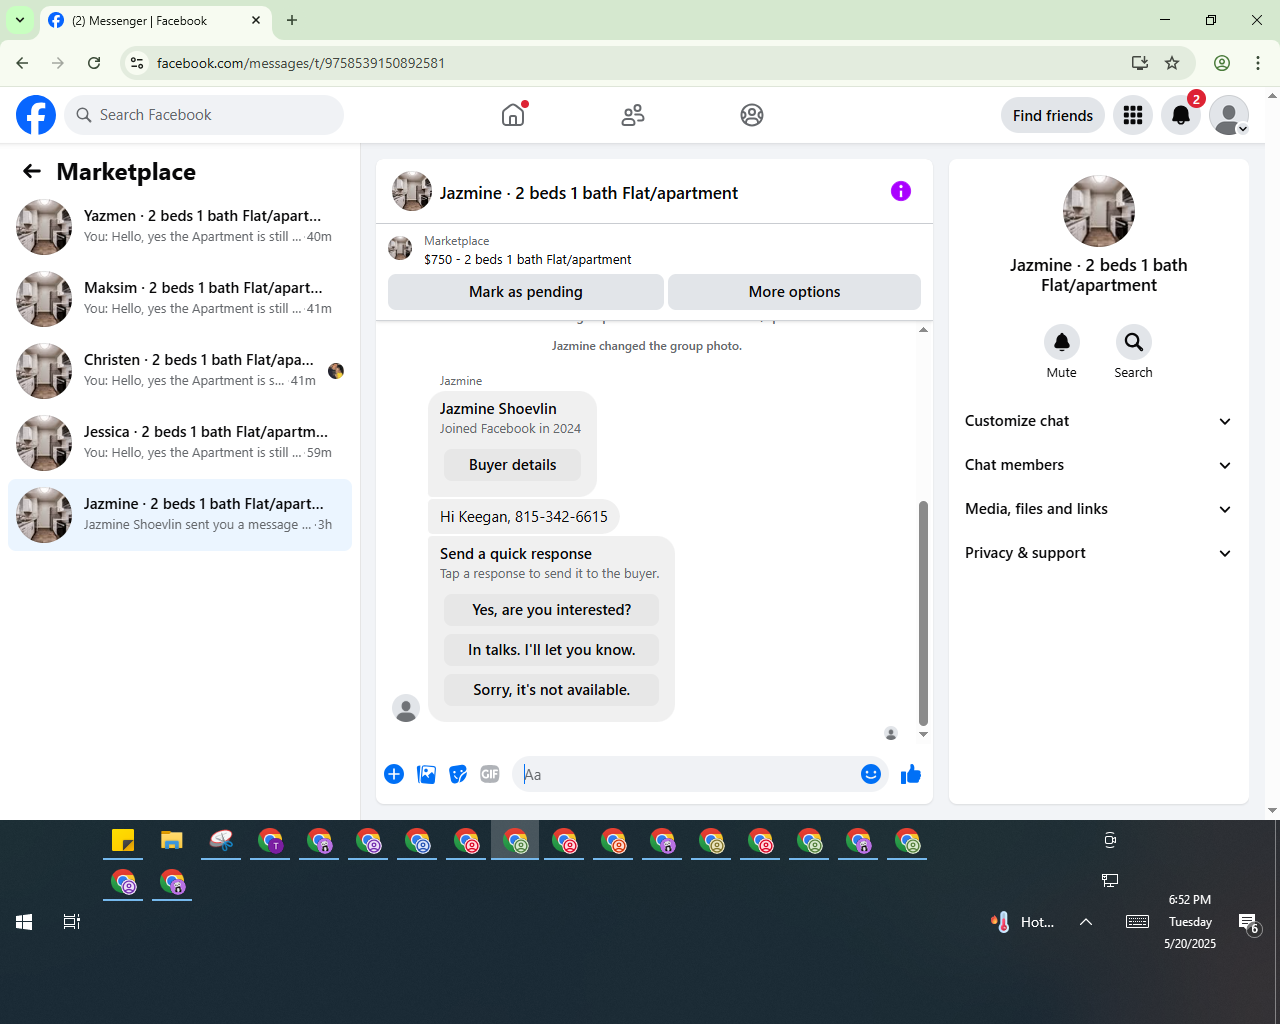This screenshot has width=1280, height=1024.
Task: Show hidden system tray icons chevron
Action: tap(1086, 922)
